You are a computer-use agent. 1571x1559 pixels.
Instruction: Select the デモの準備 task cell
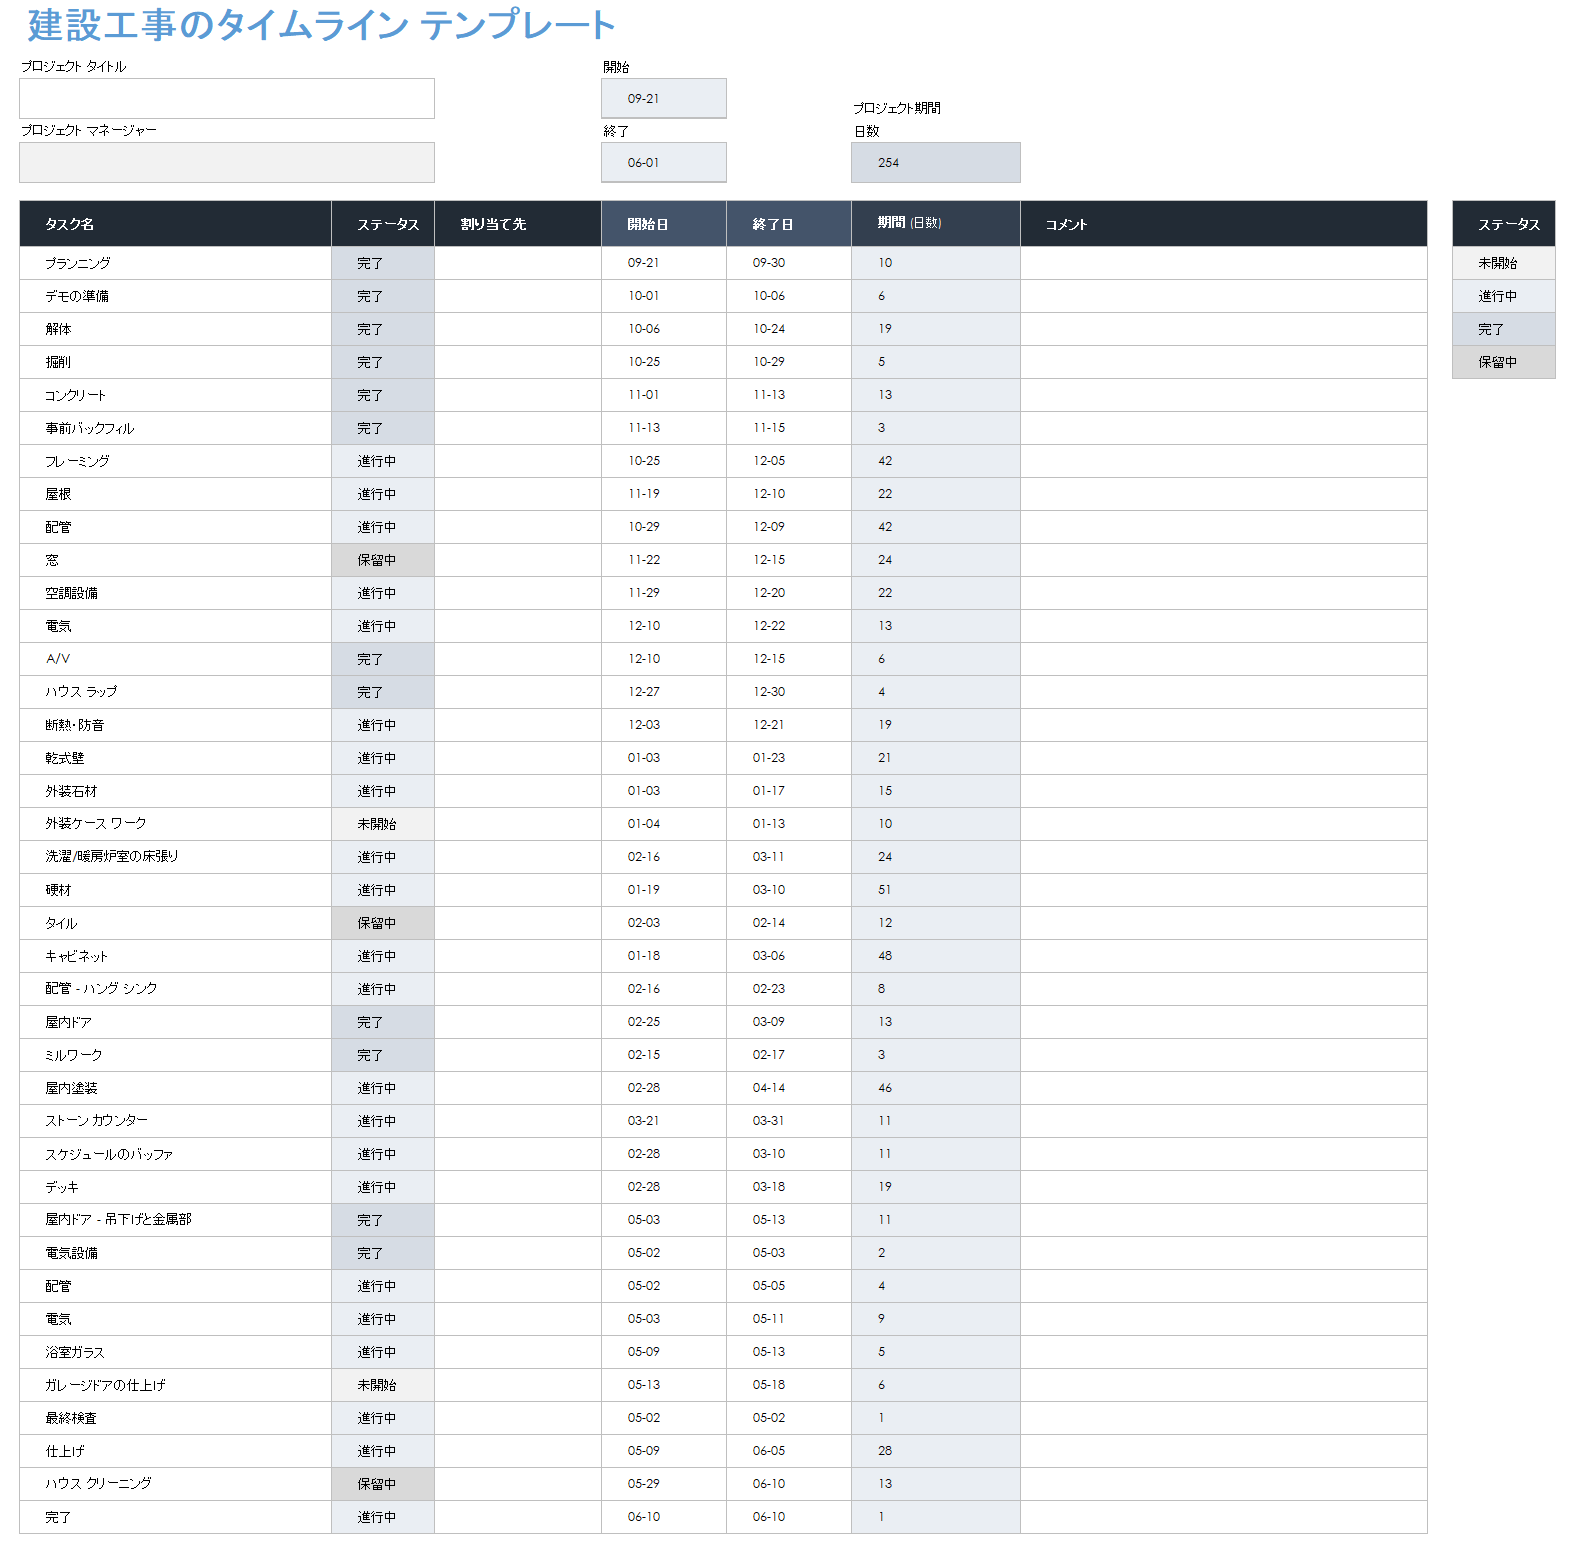click(x=176, y=296)
